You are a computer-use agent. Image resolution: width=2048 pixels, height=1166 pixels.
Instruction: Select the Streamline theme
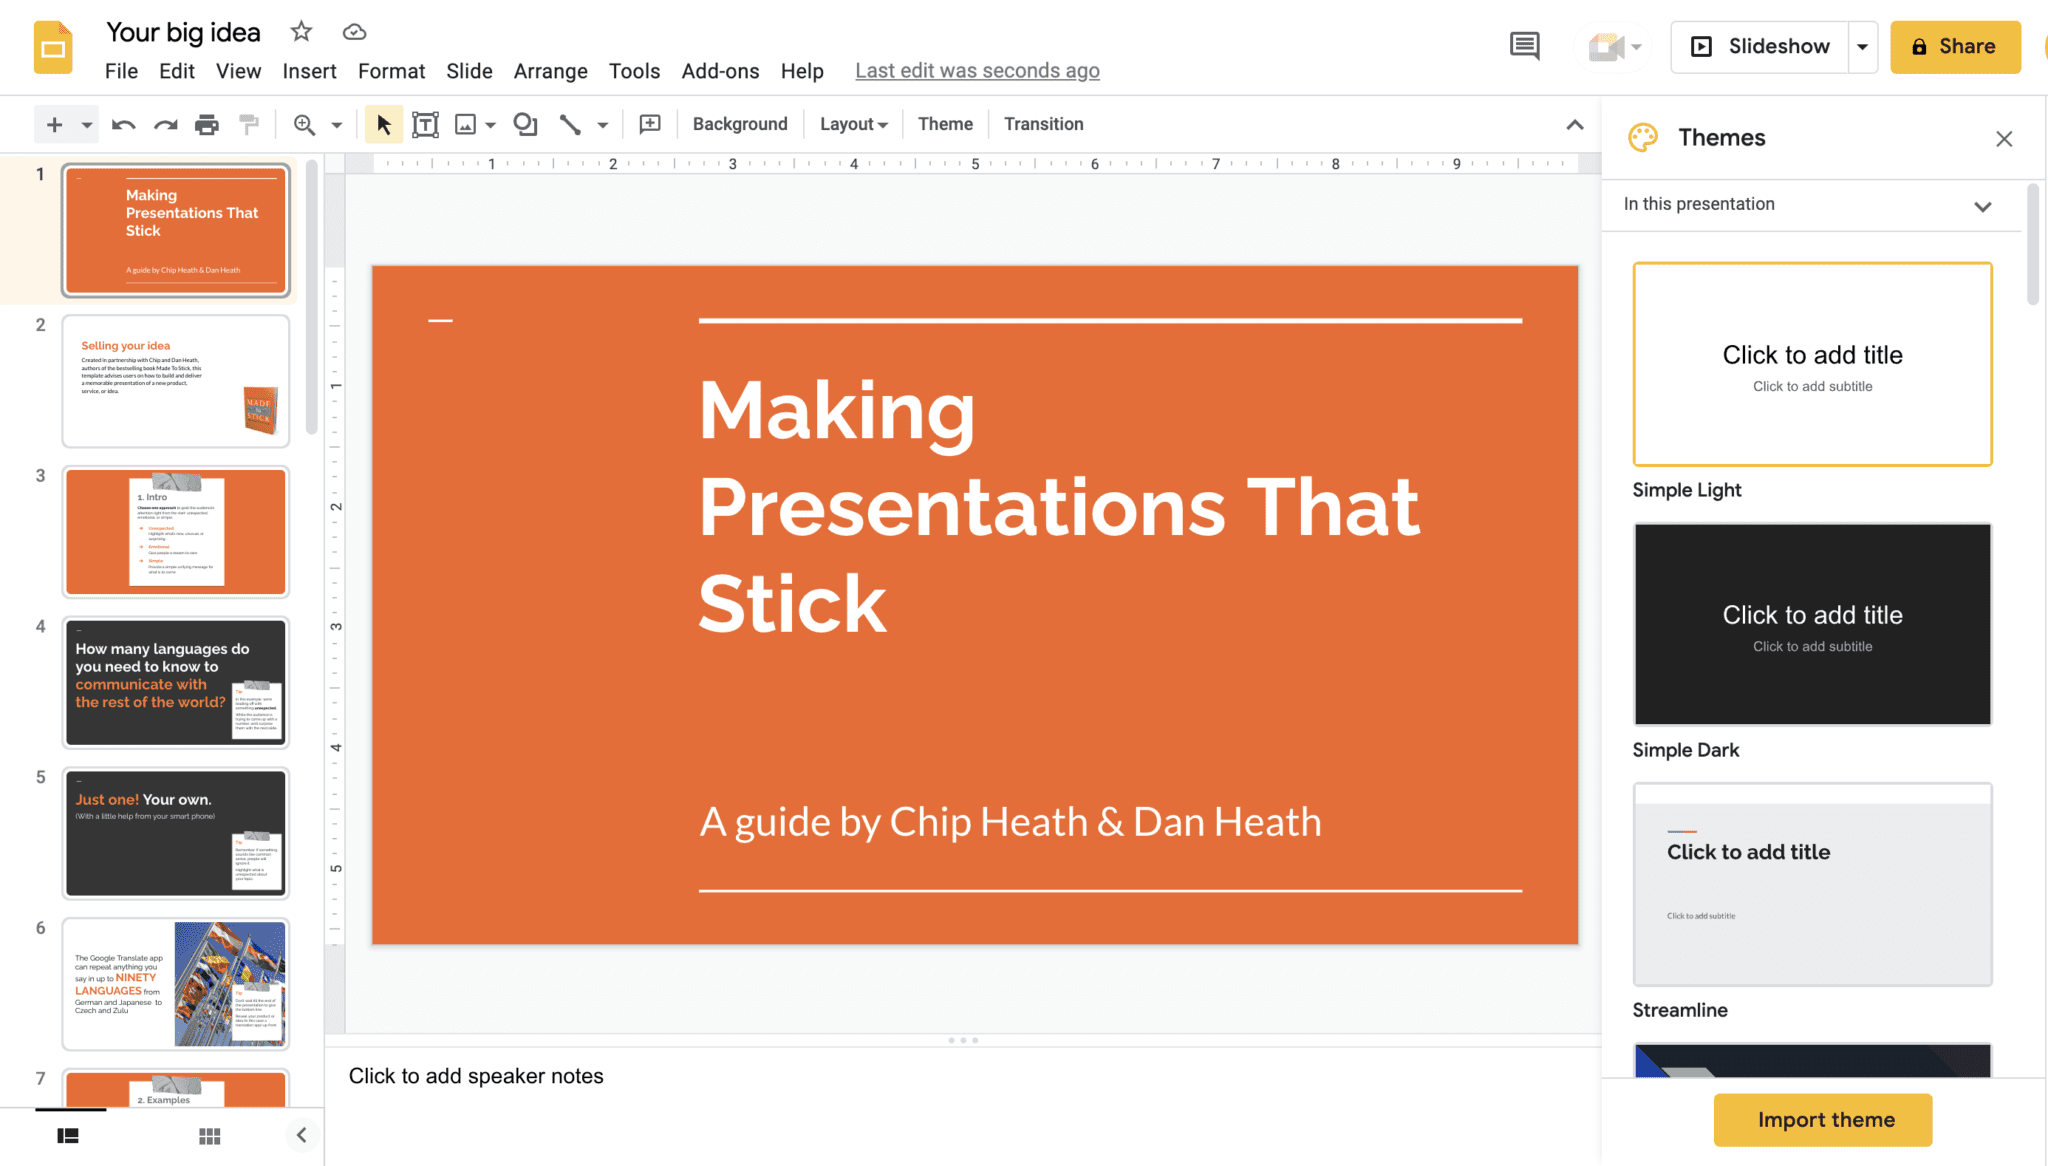tap(1812, 884)
